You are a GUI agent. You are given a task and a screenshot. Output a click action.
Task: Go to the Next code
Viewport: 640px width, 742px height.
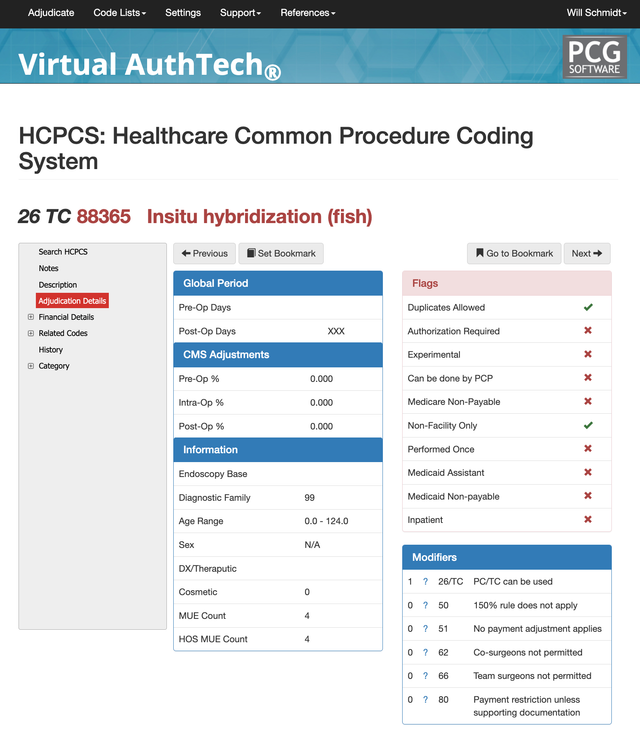(587, 253)
